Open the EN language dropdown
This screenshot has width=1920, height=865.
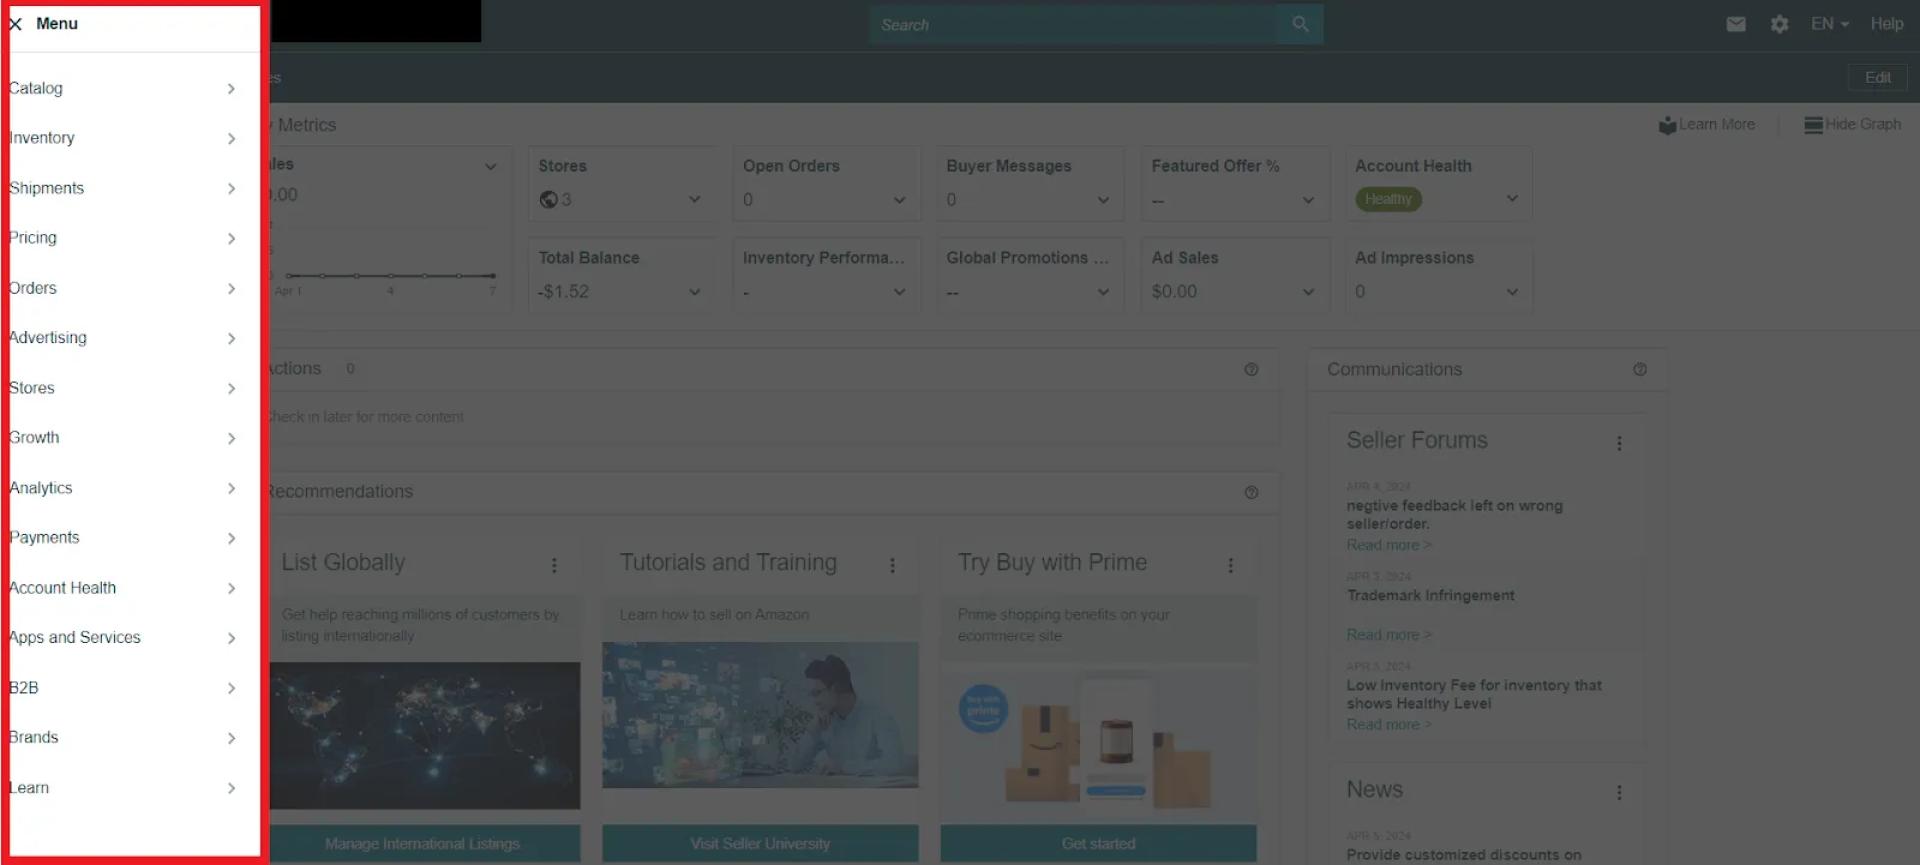(1830, 24)
